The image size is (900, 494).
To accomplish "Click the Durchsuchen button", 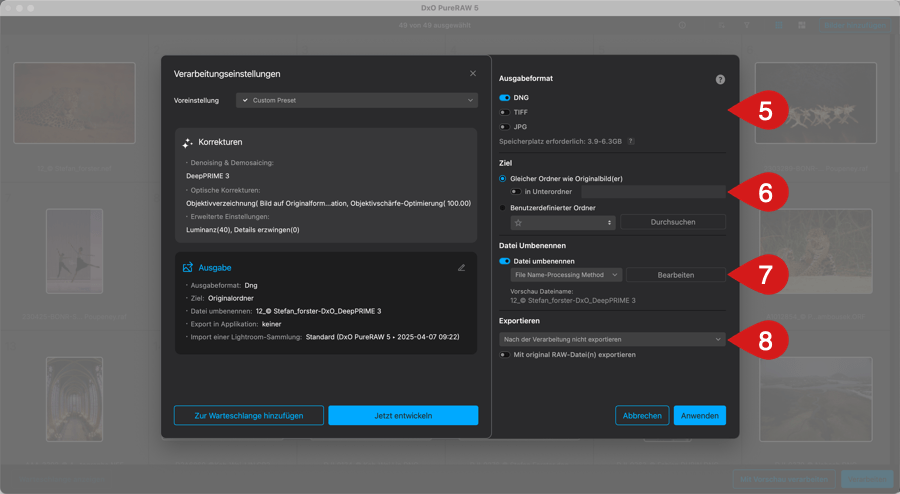I will pos(673,222).
